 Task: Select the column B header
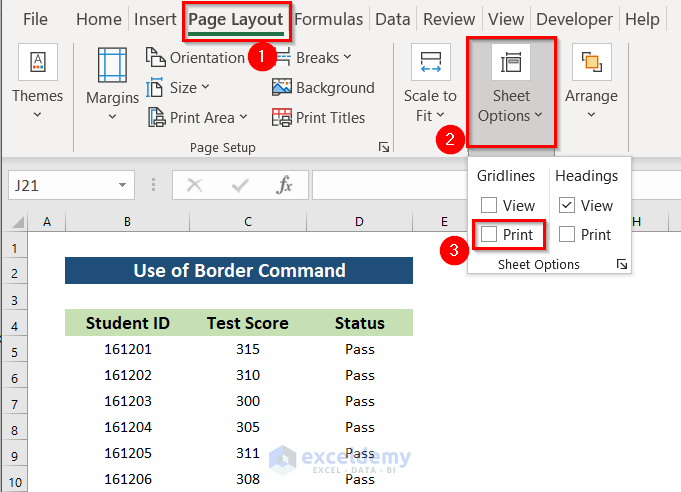(127, 222)
